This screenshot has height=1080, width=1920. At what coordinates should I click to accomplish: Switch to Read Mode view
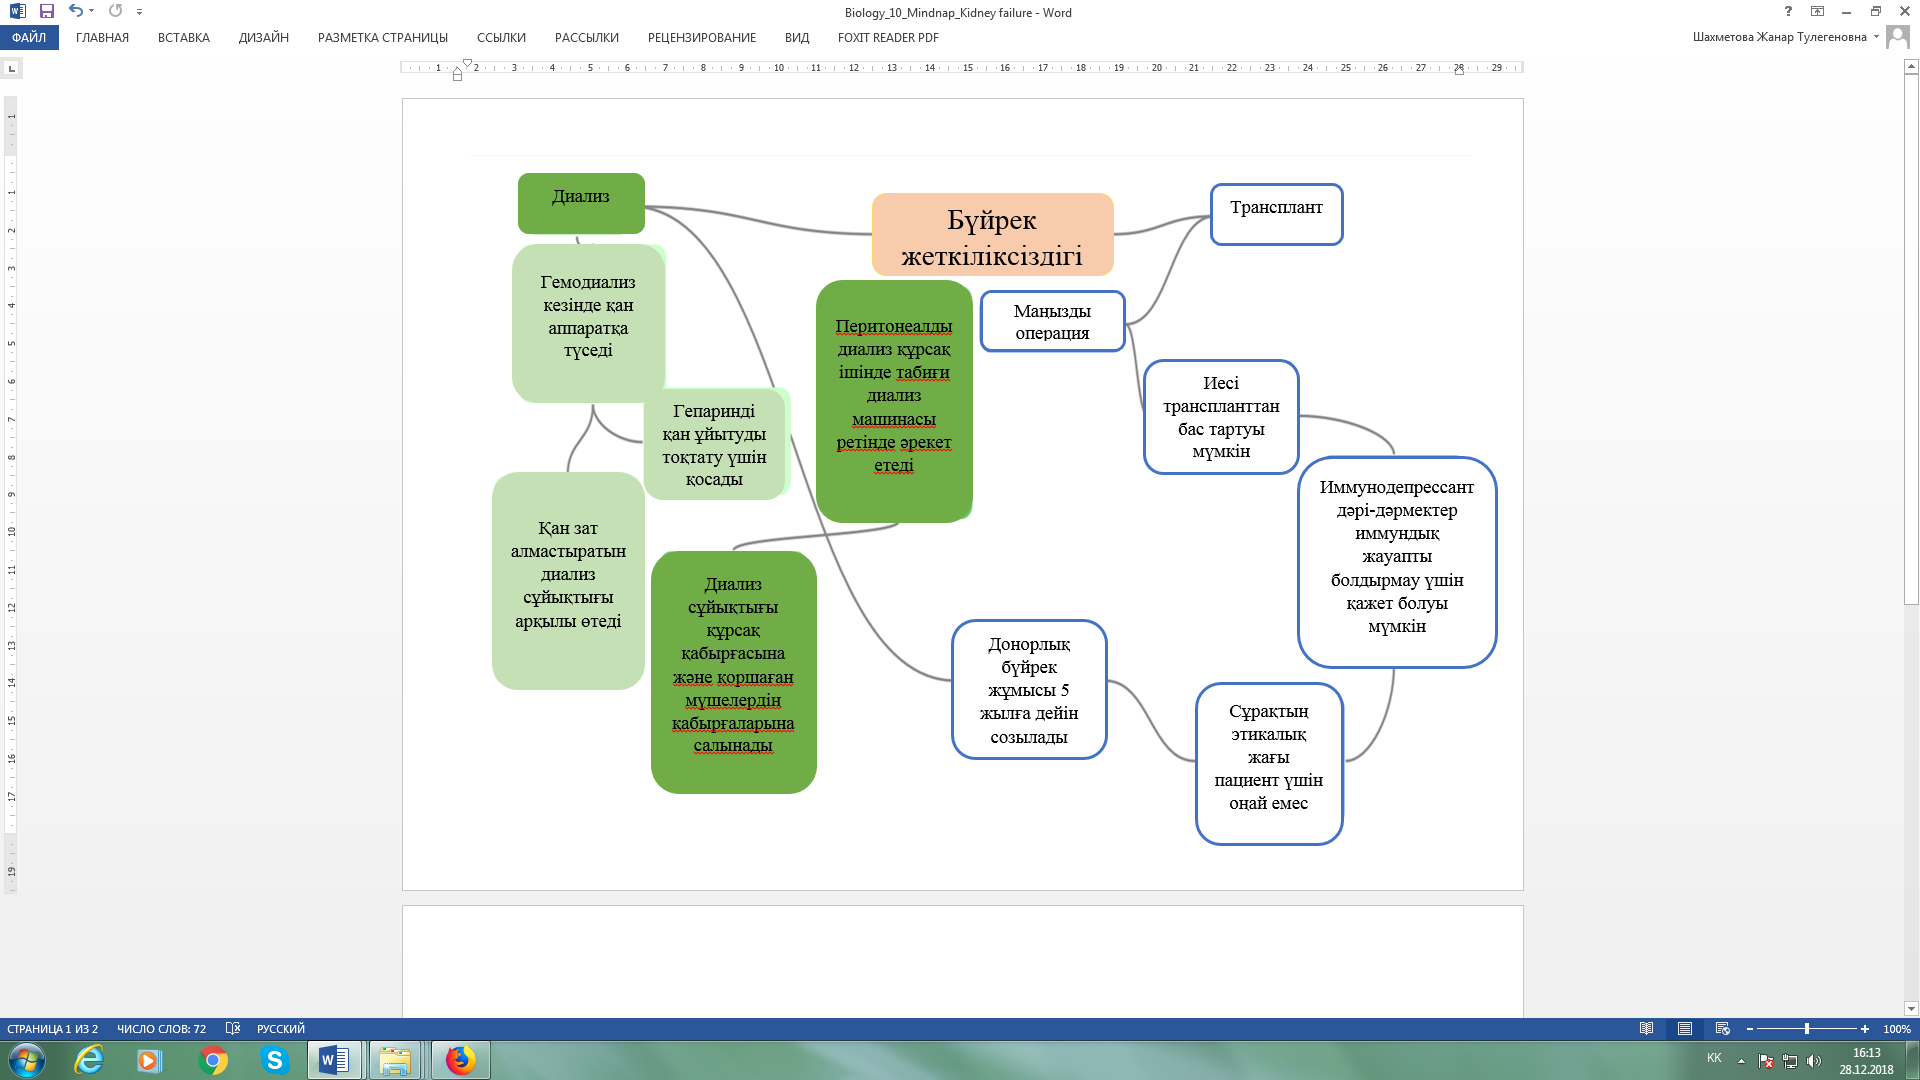click(x=1646, y=1029)
